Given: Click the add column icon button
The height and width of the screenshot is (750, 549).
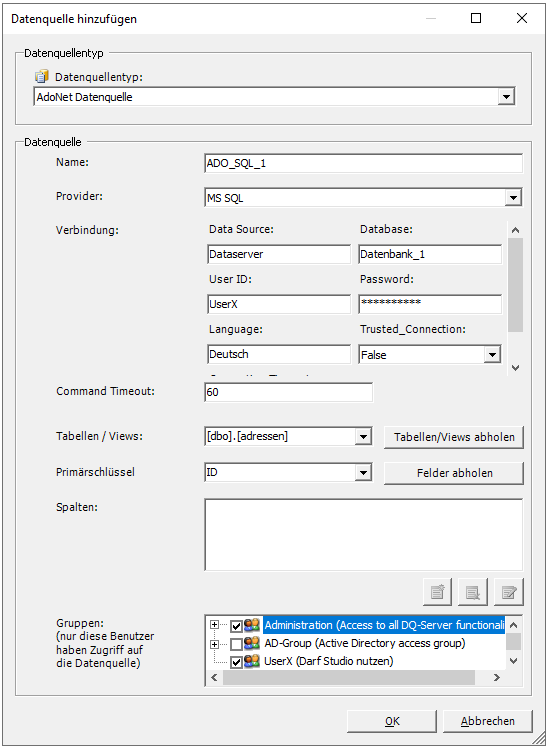Looking at the screenshot, I should click(x=437, y=592).
